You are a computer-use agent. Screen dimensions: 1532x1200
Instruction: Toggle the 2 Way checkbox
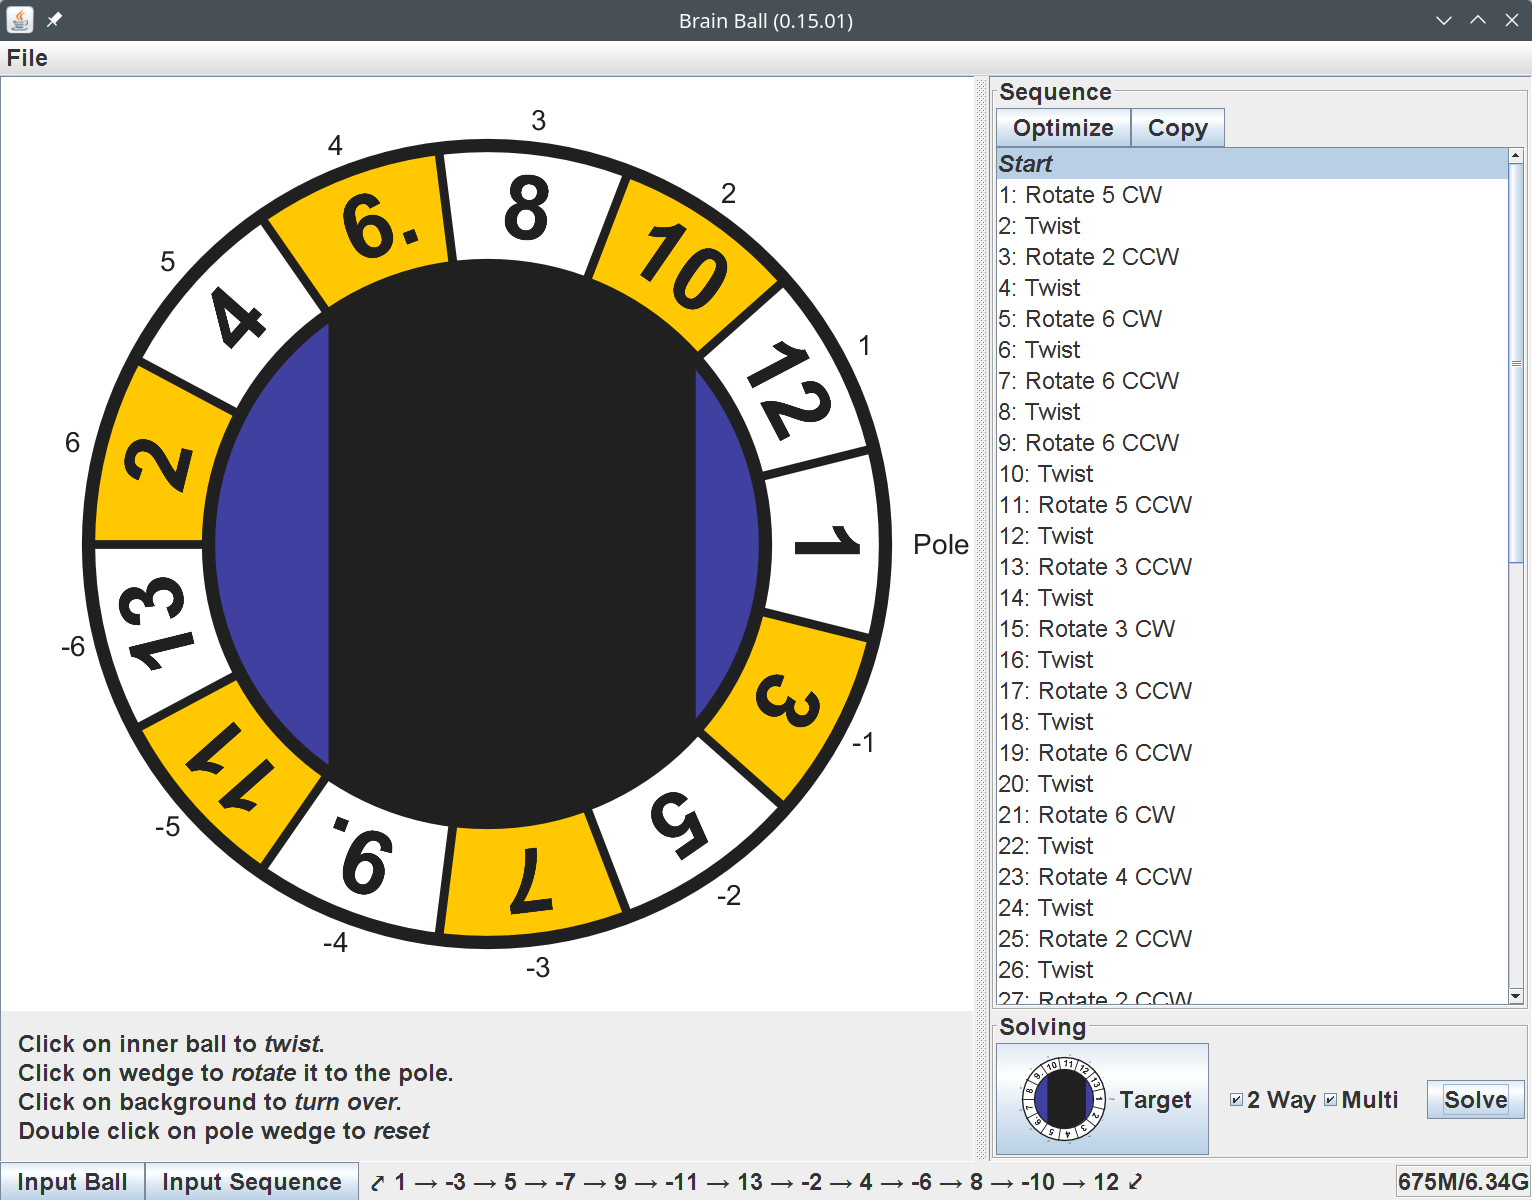(1237, 1100)
